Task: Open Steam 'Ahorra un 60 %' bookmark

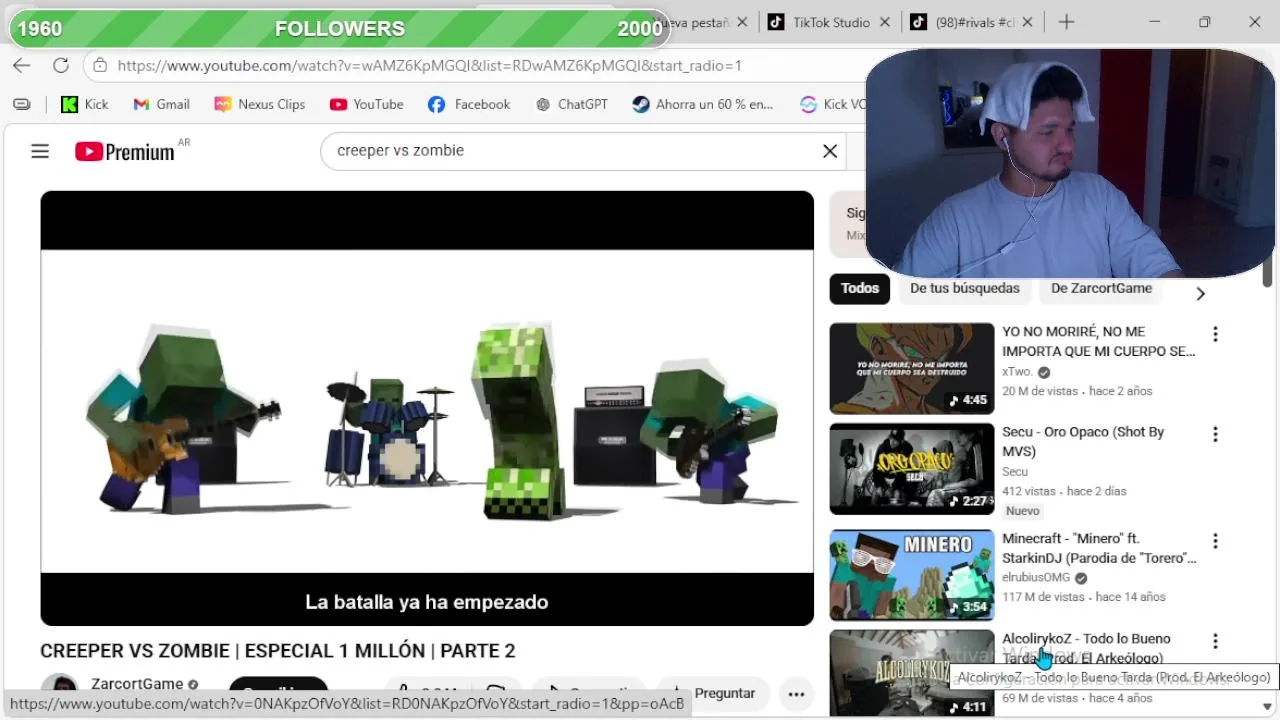Action: click(x=703, y=104)
